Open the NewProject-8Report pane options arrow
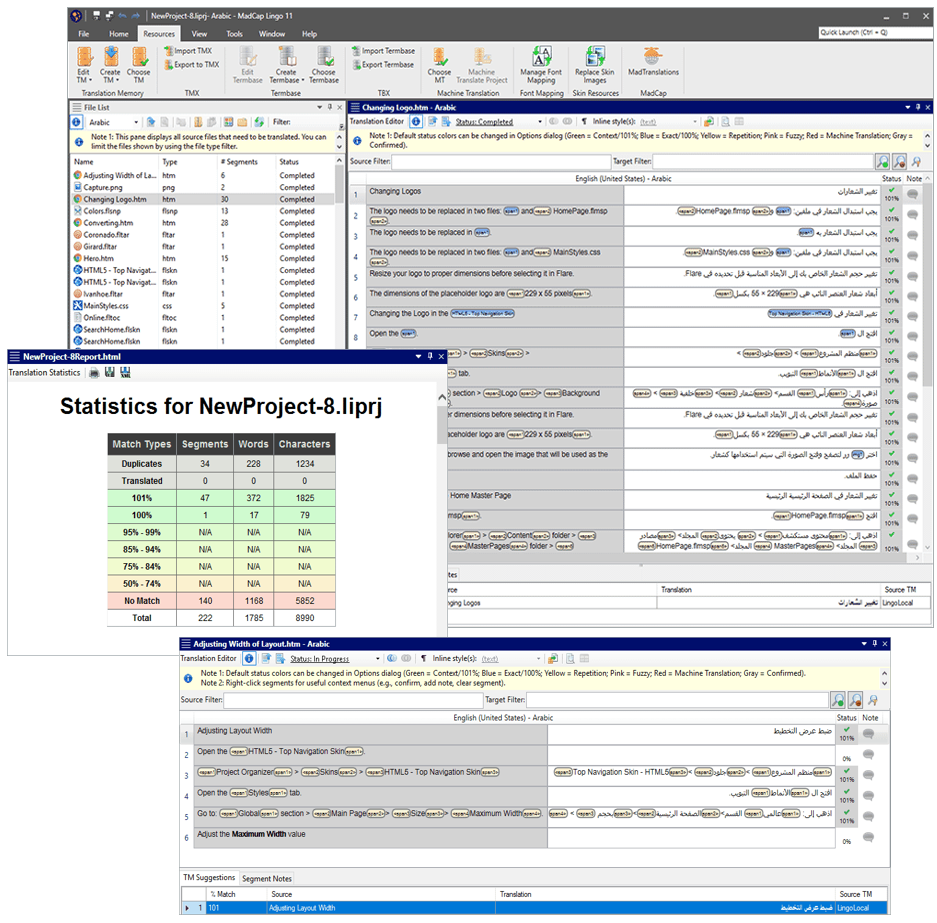This screenshot has height=923, width=937. point(418,357)
